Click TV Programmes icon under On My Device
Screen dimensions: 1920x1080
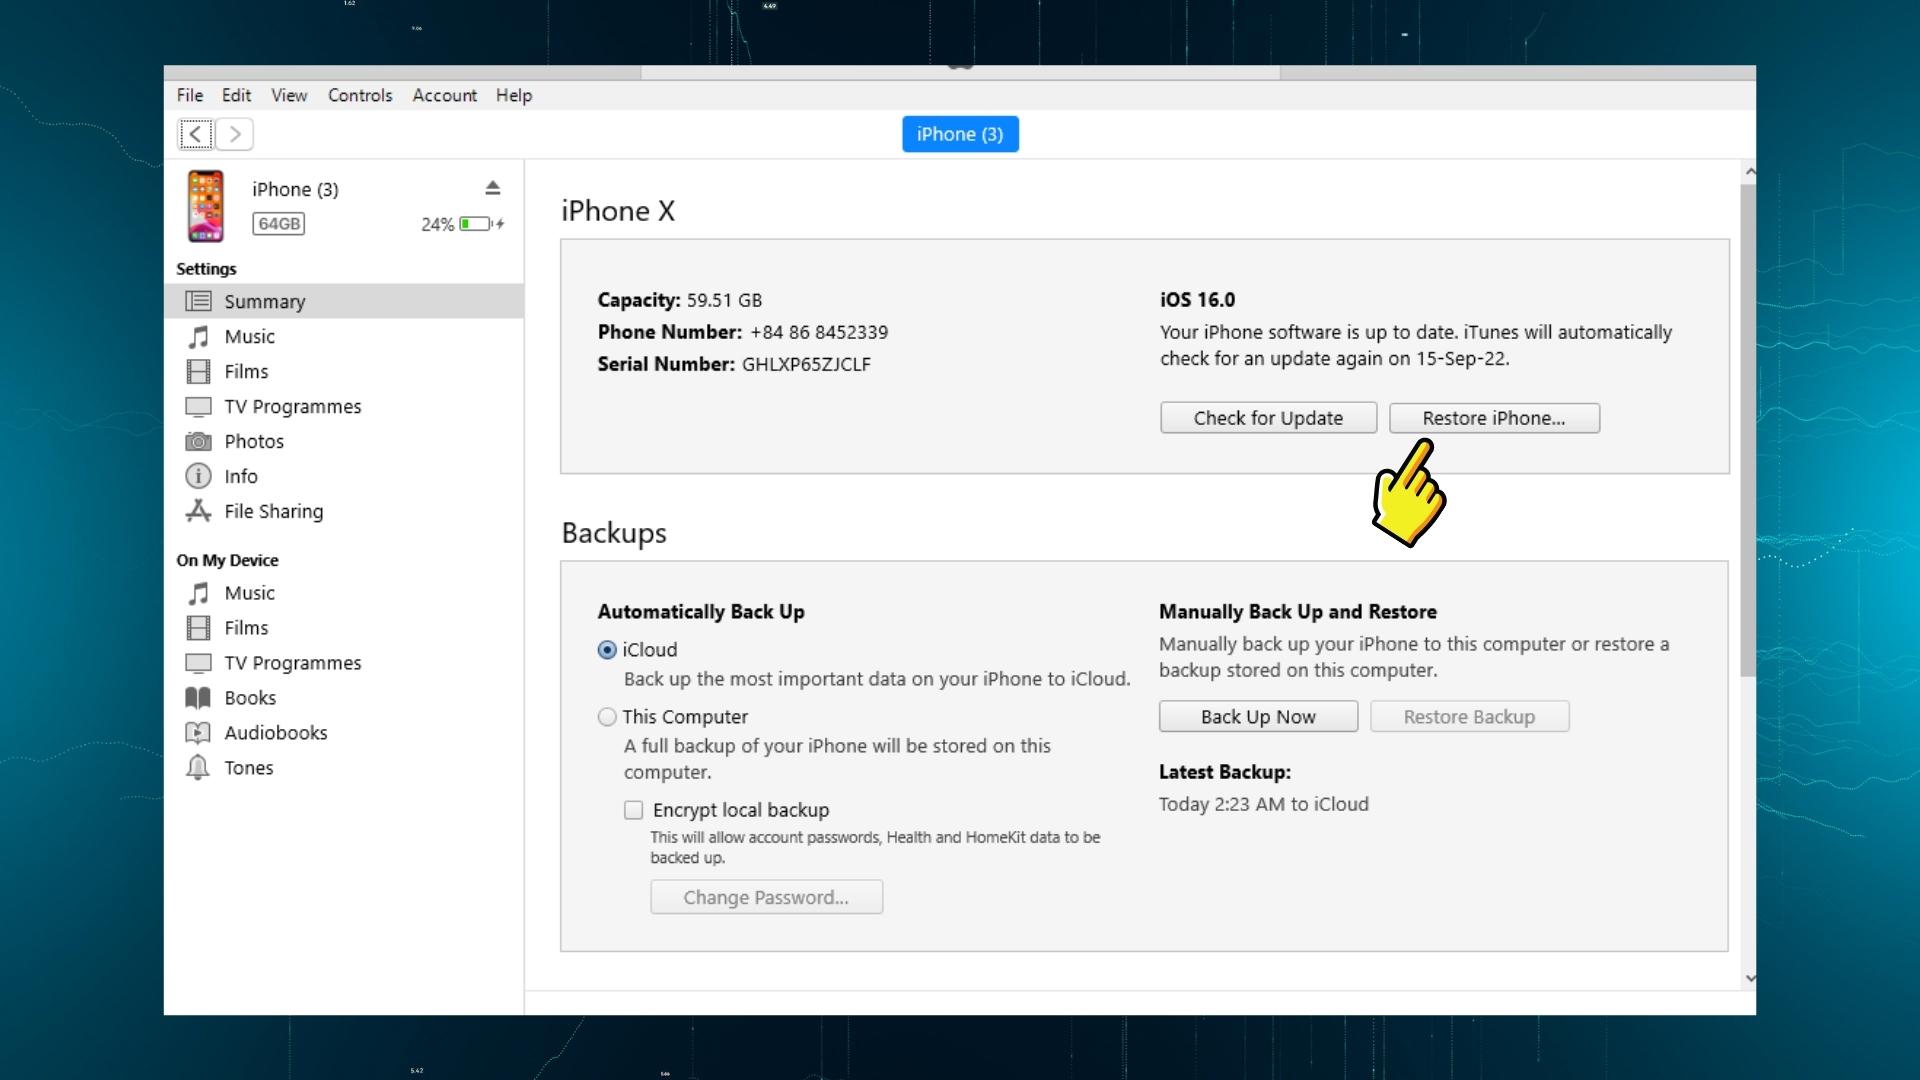pos(198,663)
